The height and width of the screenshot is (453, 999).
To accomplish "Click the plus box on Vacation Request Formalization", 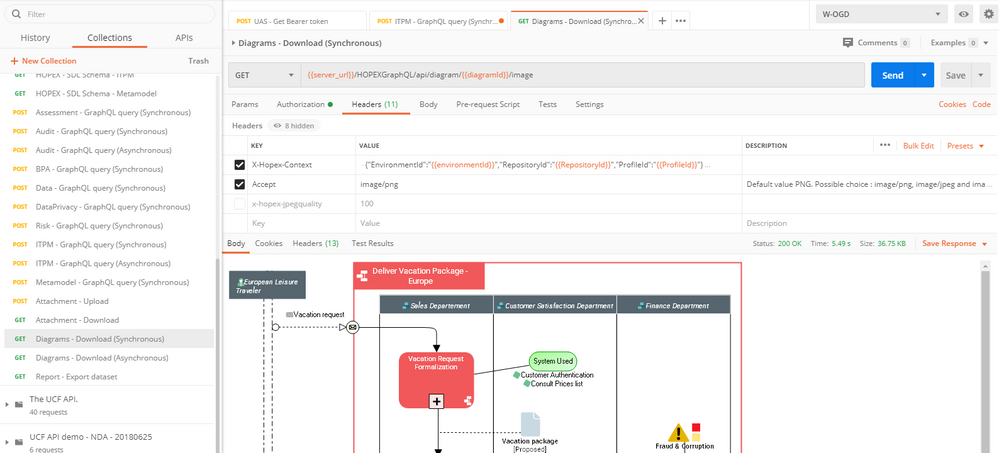I will pyautogui.click(x=436, y=401).
